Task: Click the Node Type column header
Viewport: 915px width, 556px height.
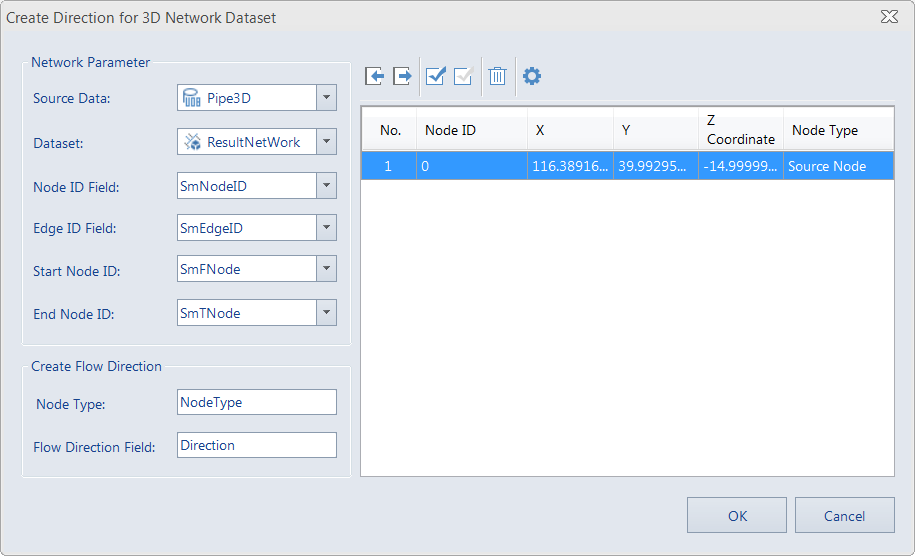Action: tap(838, 130)
